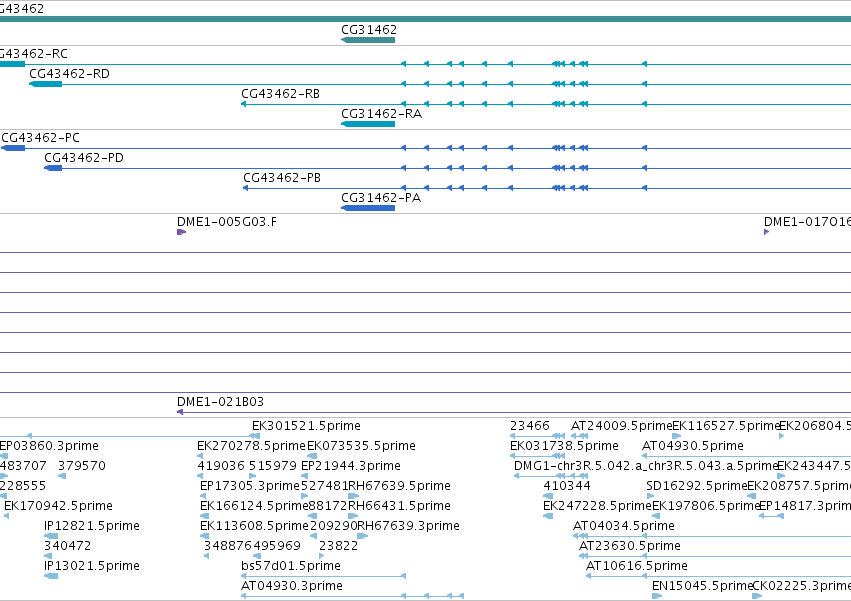The image size is (851, 601).
Task: Click the purple DME1-005G03.F arrow glyph
Action: 181,232
